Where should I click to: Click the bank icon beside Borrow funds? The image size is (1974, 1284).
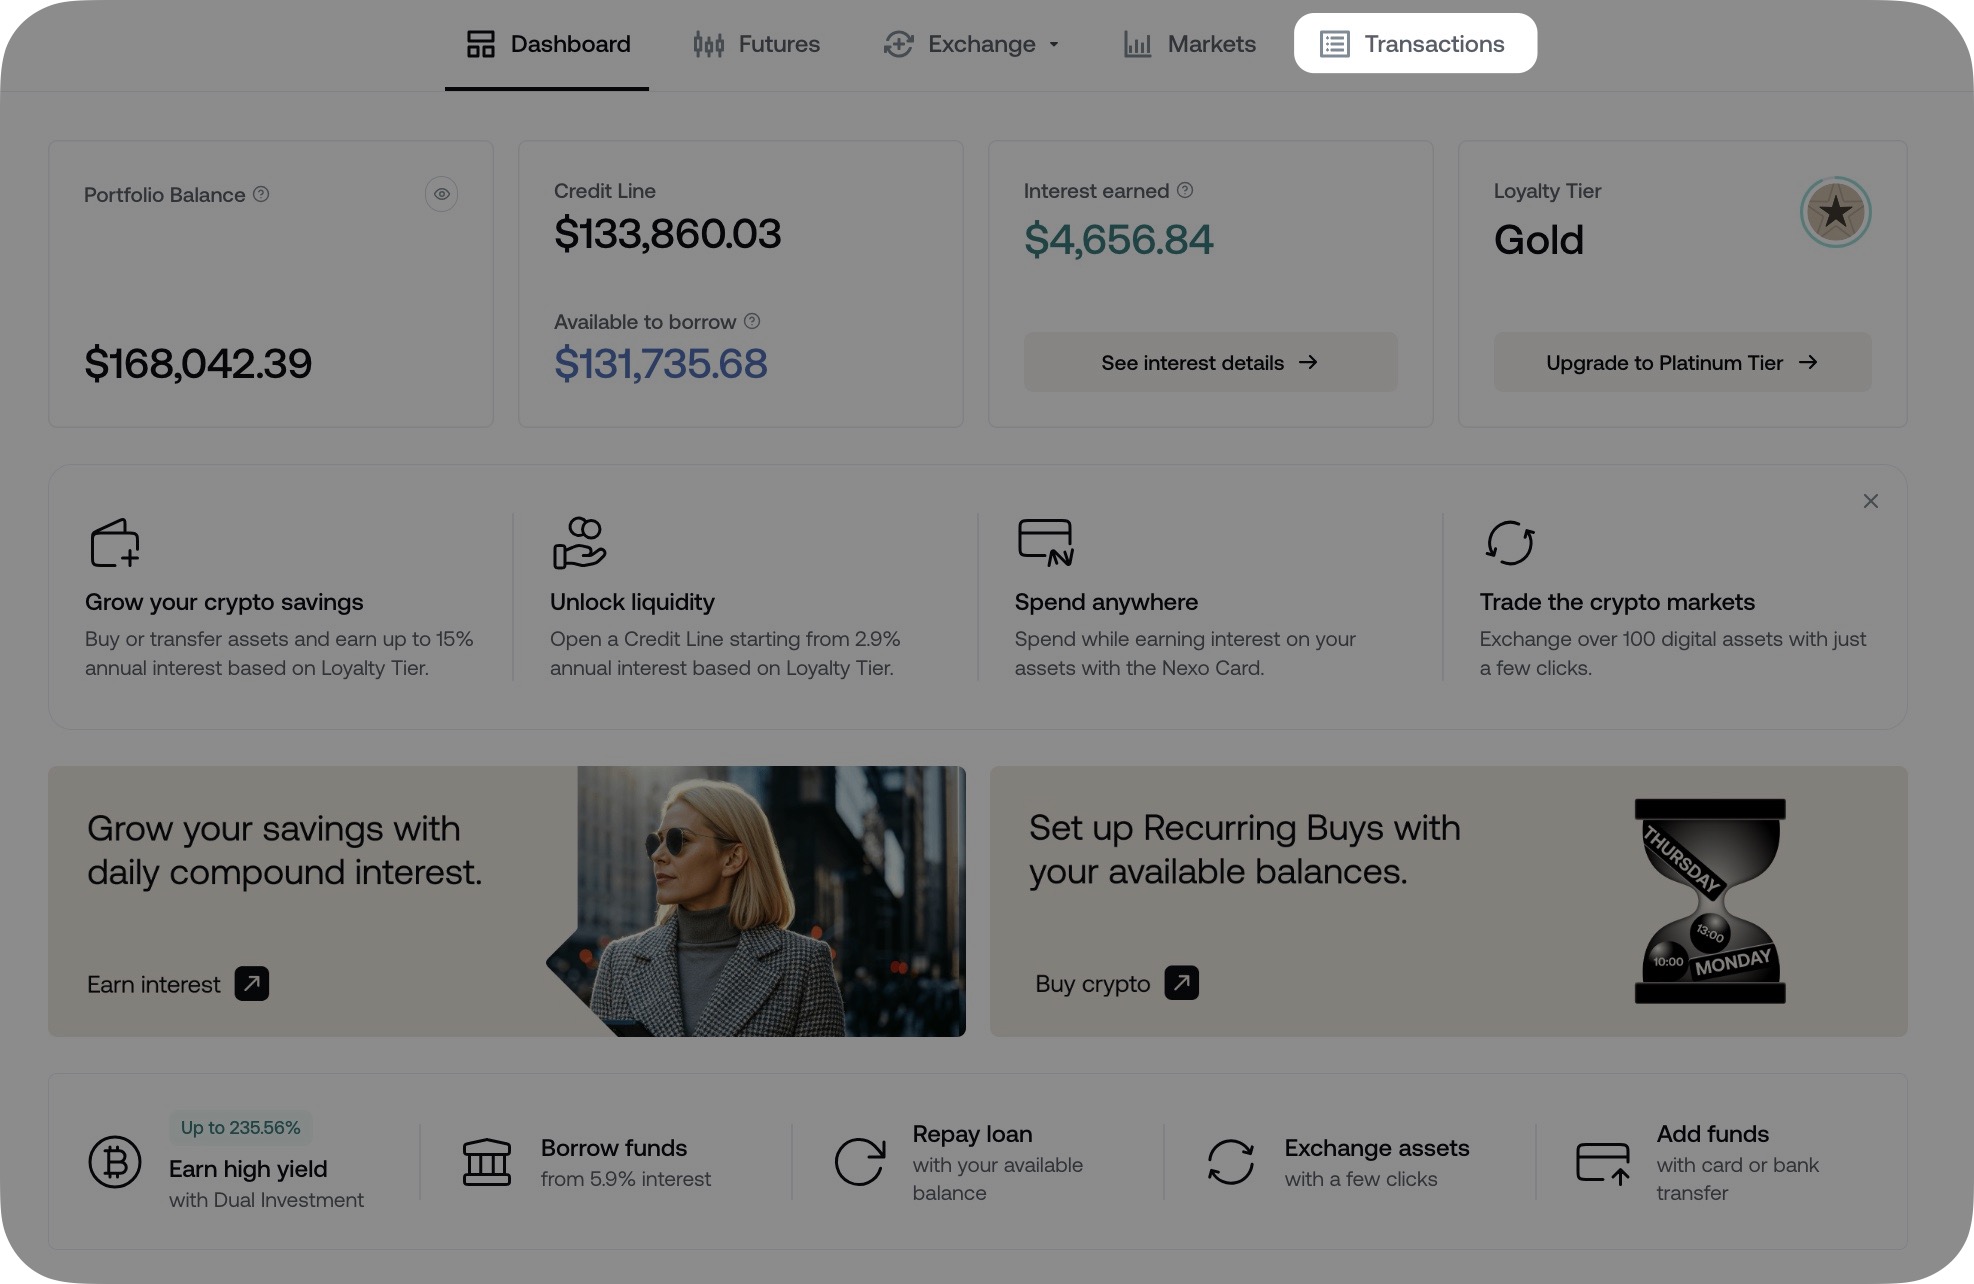tap(487, 1161)
